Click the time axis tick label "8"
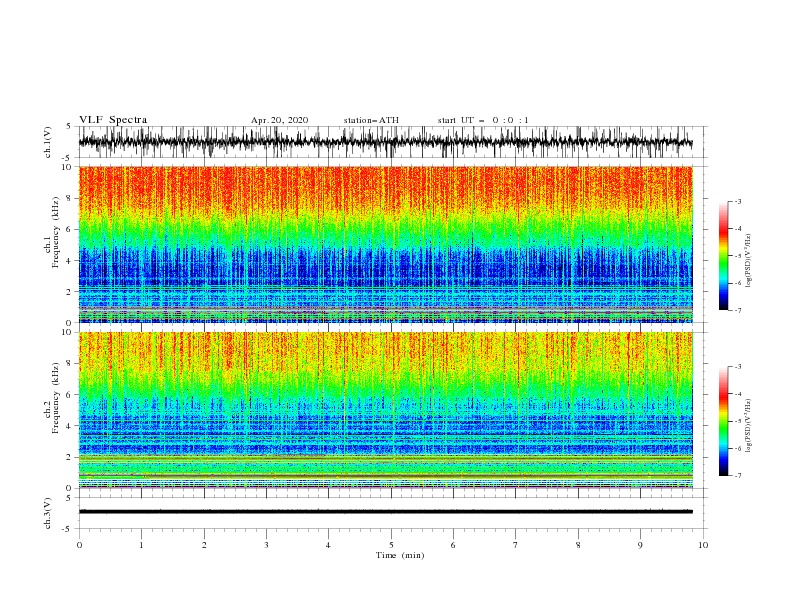The height and width of the screenshot is (612, 792). 578,545
